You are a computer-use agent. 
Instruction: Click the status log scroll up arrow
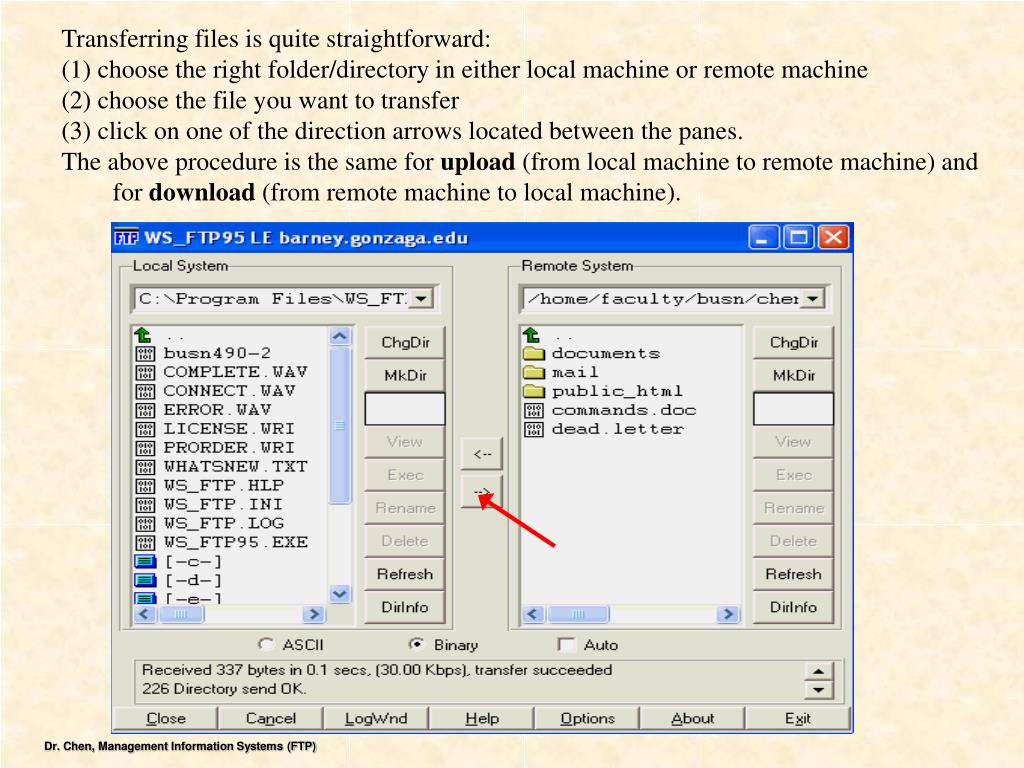tap(819, 671)
